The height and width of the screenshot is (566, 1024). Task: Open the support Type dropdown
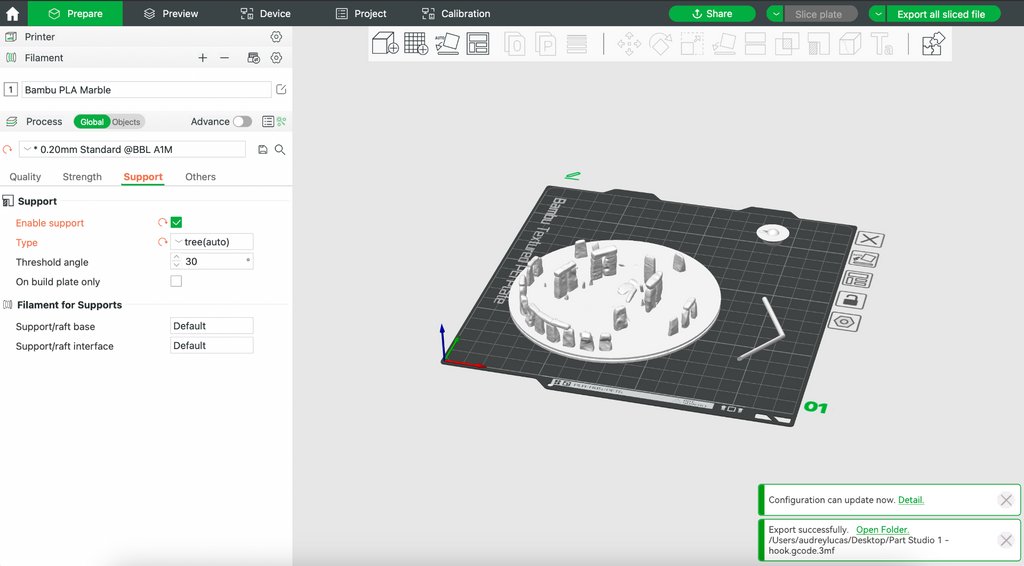point(212,242)
